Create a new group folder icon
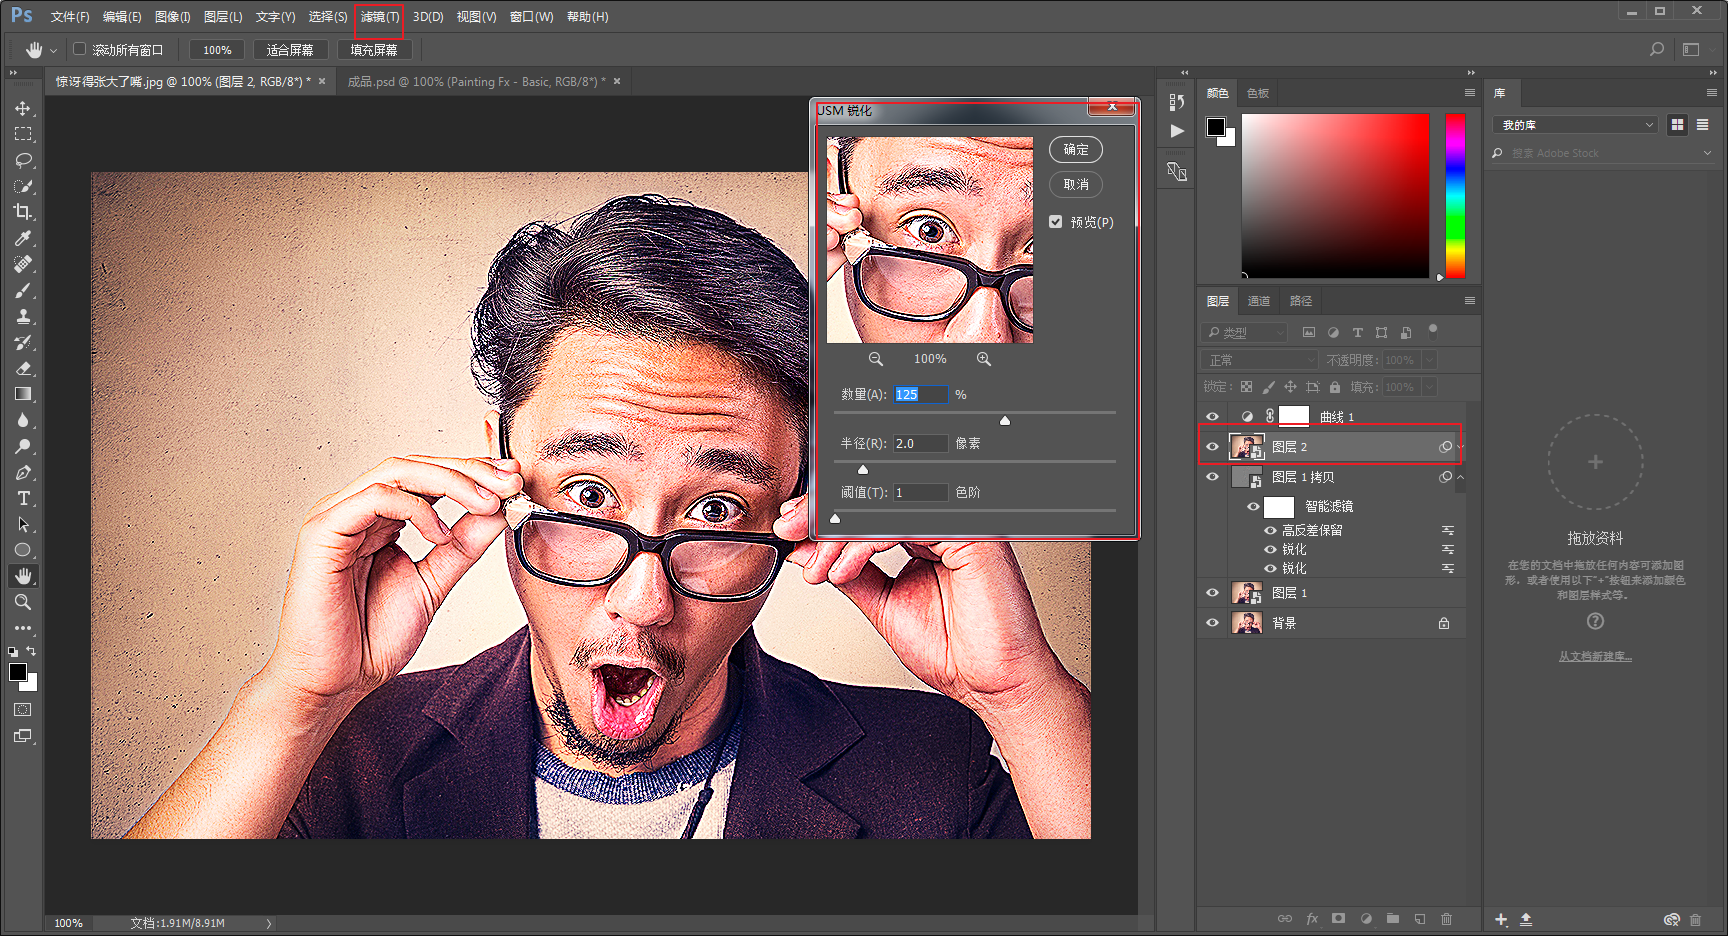 tap(1393, 919)
